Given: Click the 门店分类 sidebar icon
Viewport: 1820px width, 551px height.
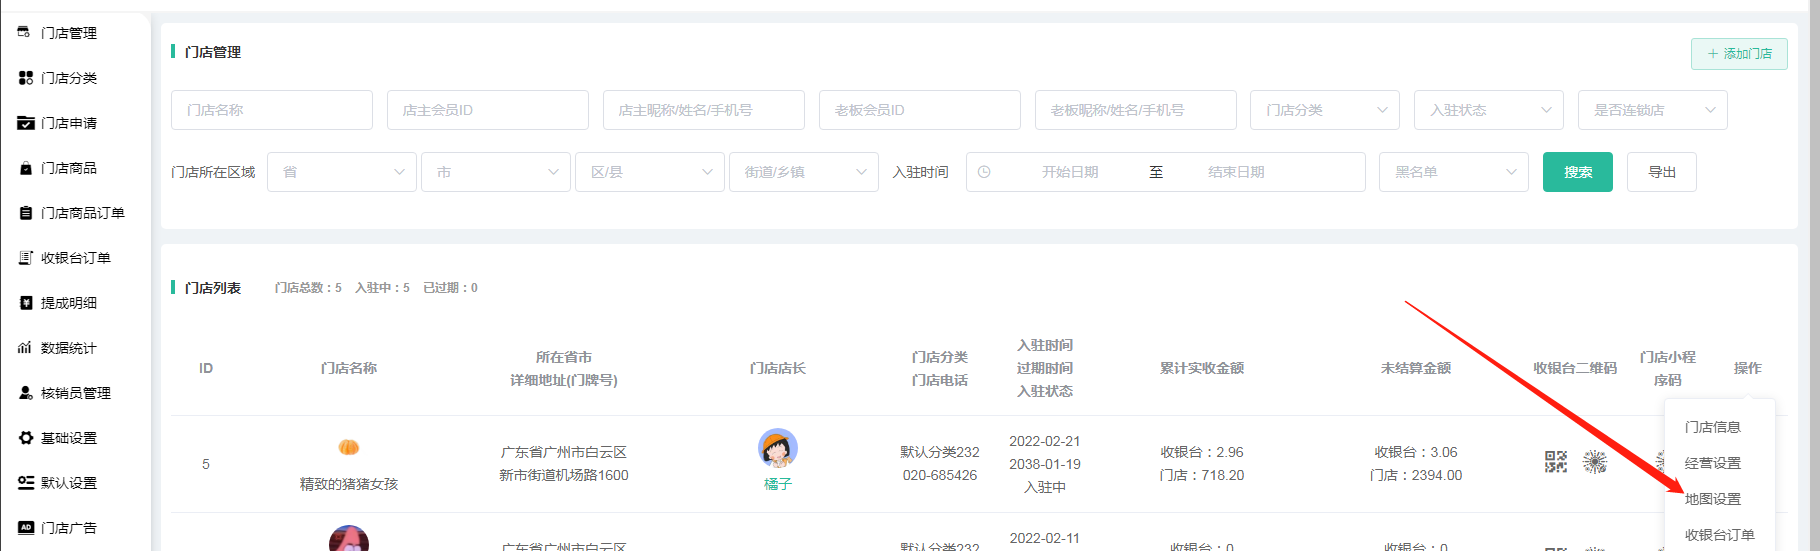Looking at the screenshot, I should point(26,78).
